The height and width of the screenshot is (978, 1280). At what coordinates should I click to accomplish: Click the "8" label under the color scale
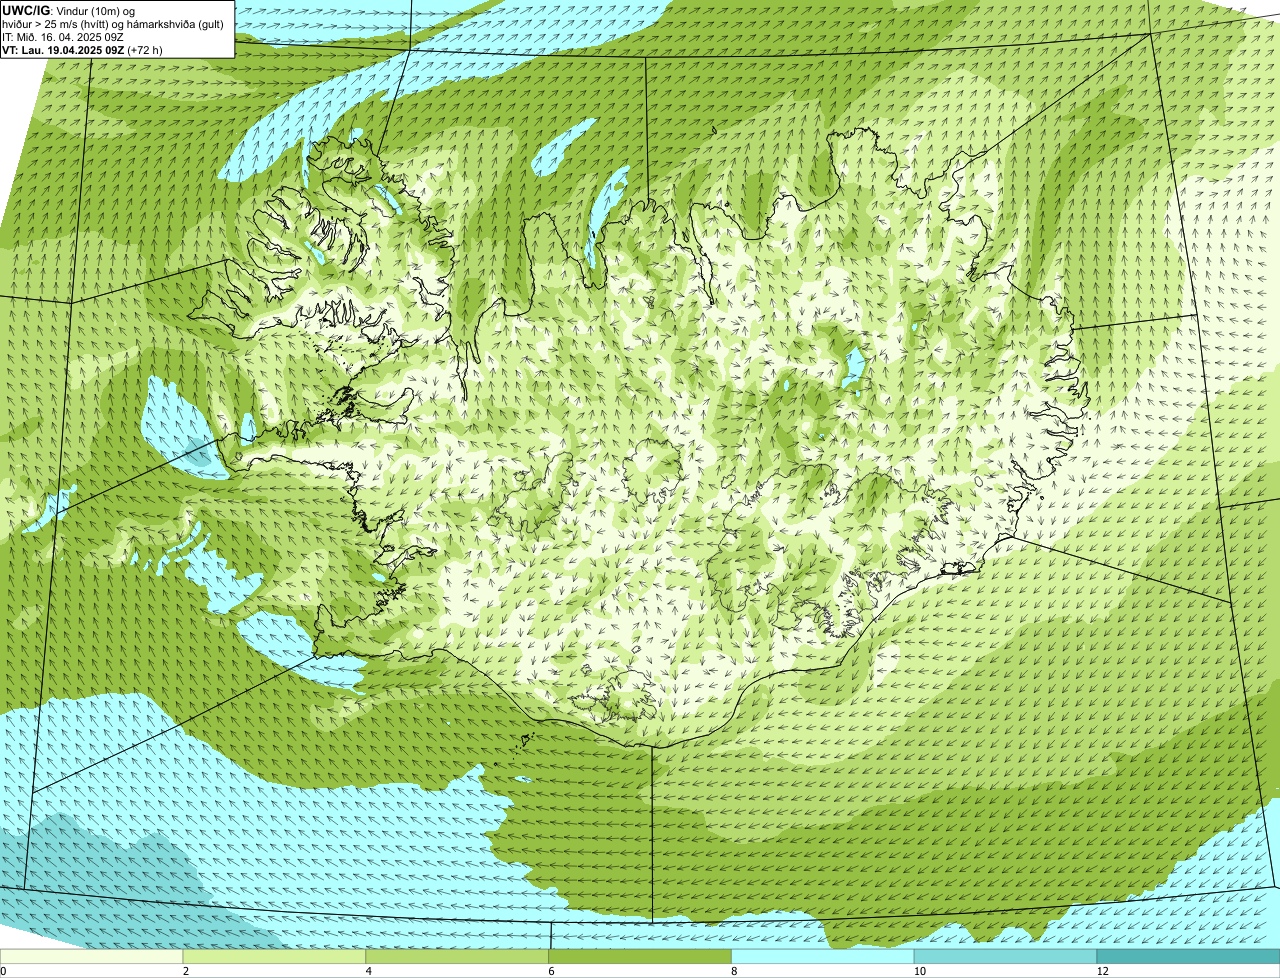click(734, 971)
